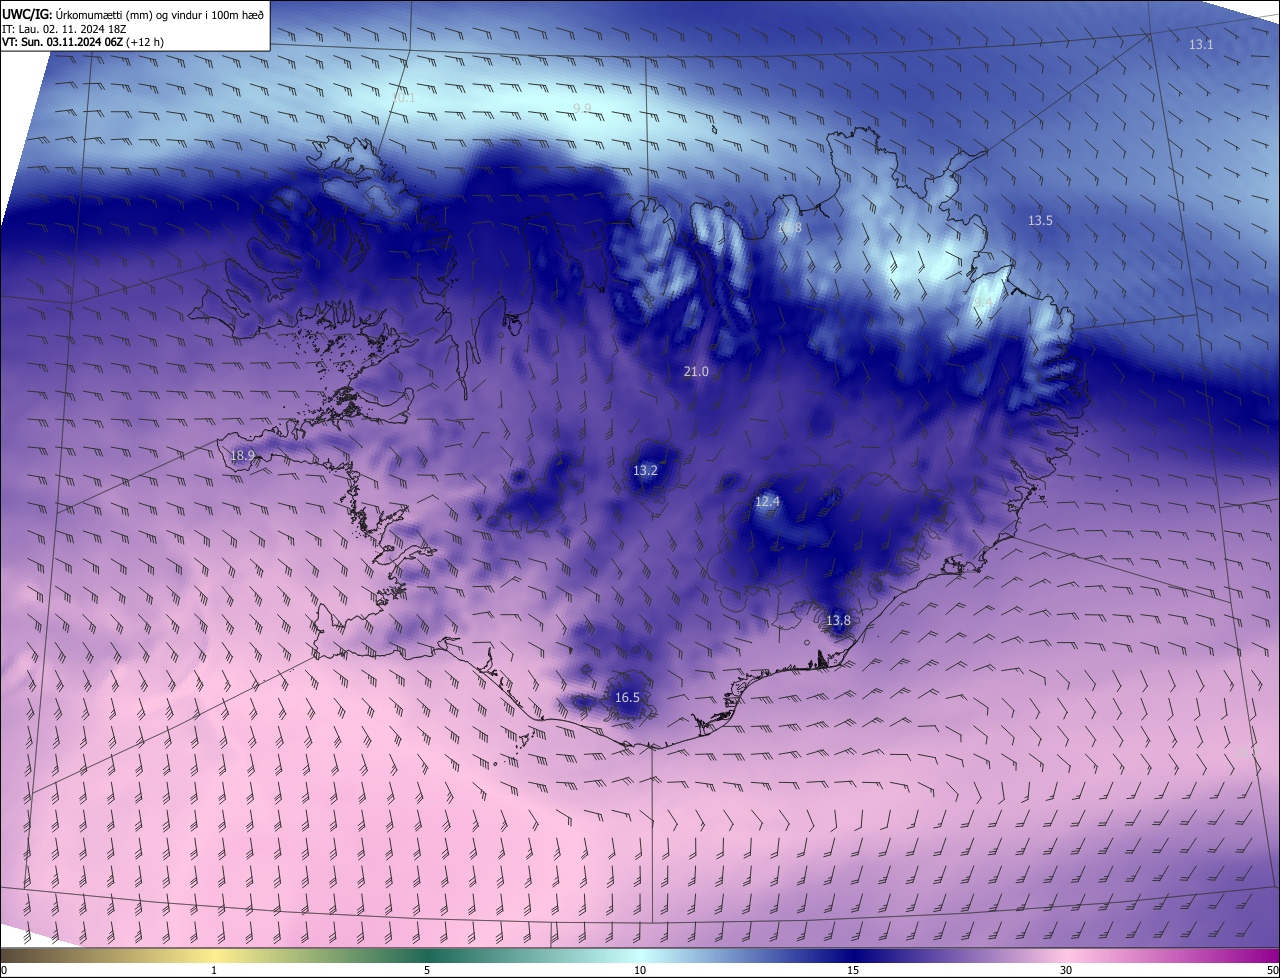Click the 10.1 value label over the northern sea
Viewport: 1280px width, 978px height.
(x=403, y=98)
